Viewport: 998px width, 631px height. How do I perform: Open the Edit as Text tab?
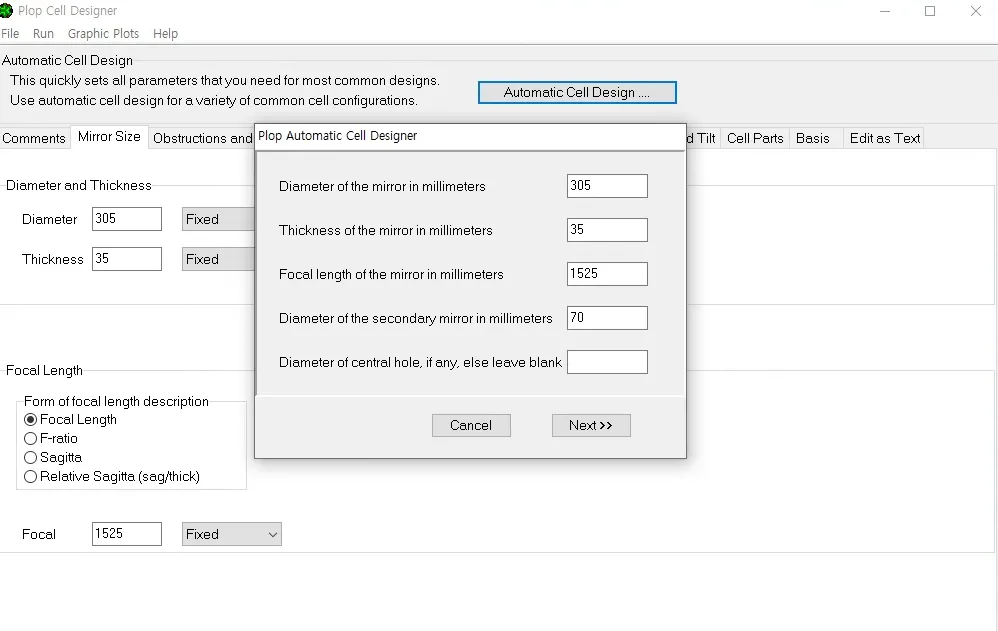coord(884,138)
